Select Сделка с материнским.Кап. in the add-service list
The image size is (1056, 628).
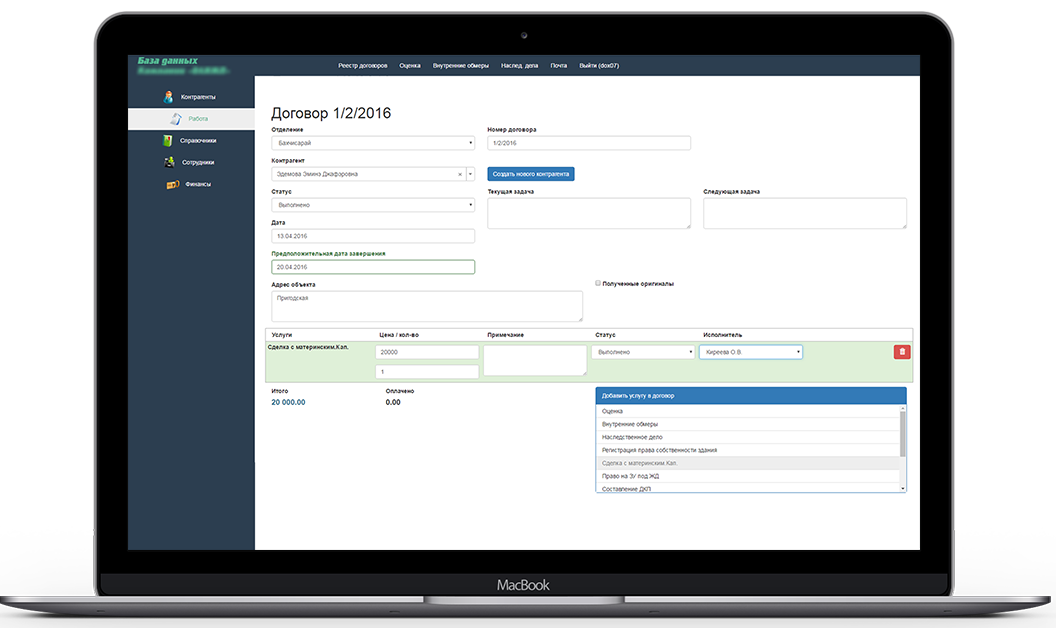pos(748,463)
